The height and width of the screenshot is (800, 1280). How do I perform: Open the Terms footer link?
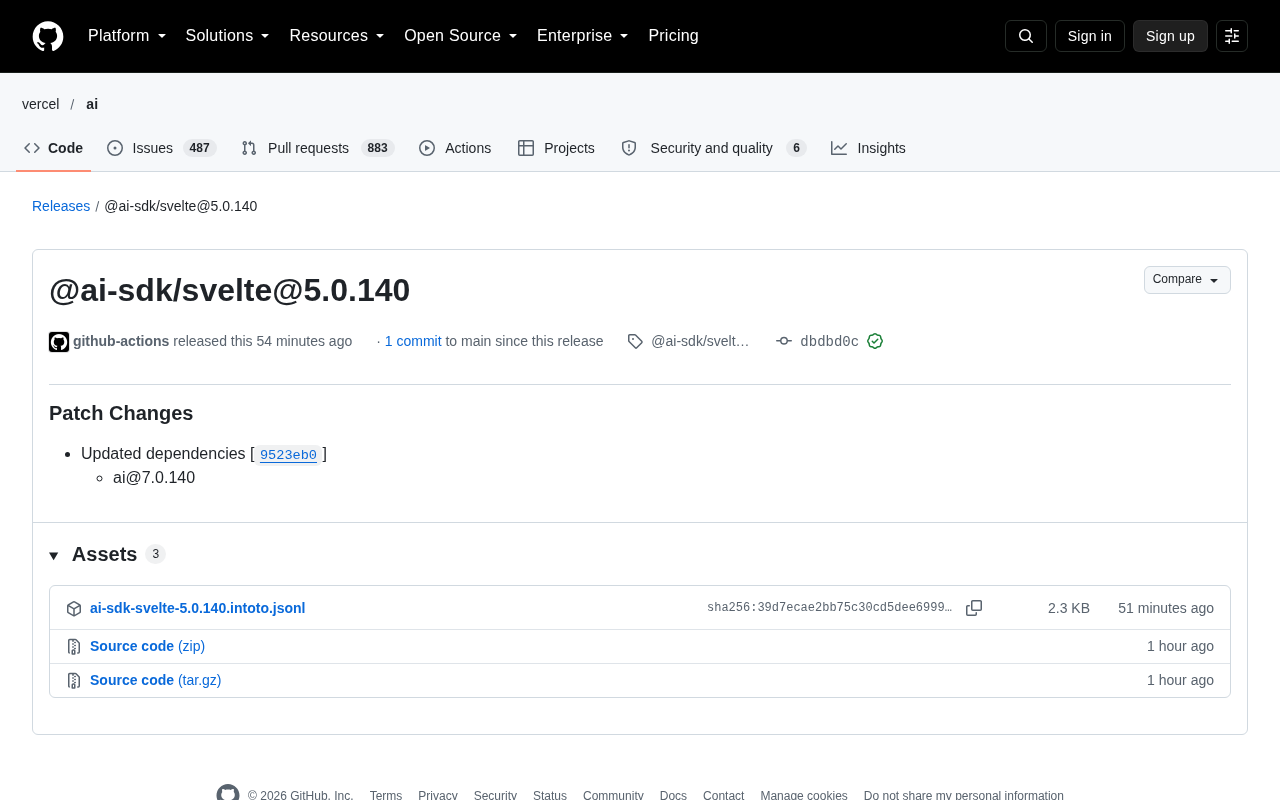click(386, 796)
